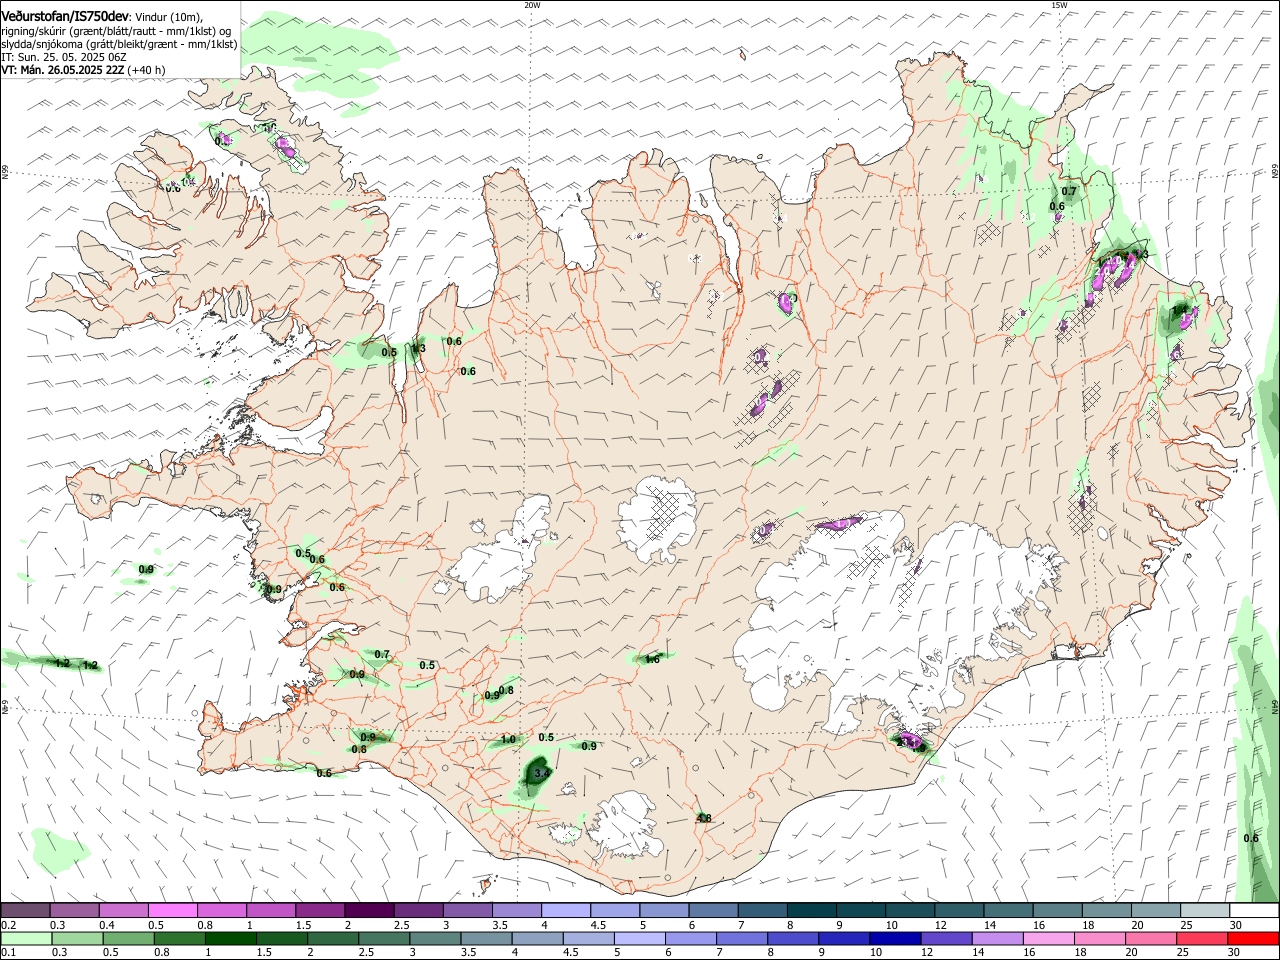
Task: Click the bright magenta 0.5 swatch in upper legend
Action: point(172,911)
